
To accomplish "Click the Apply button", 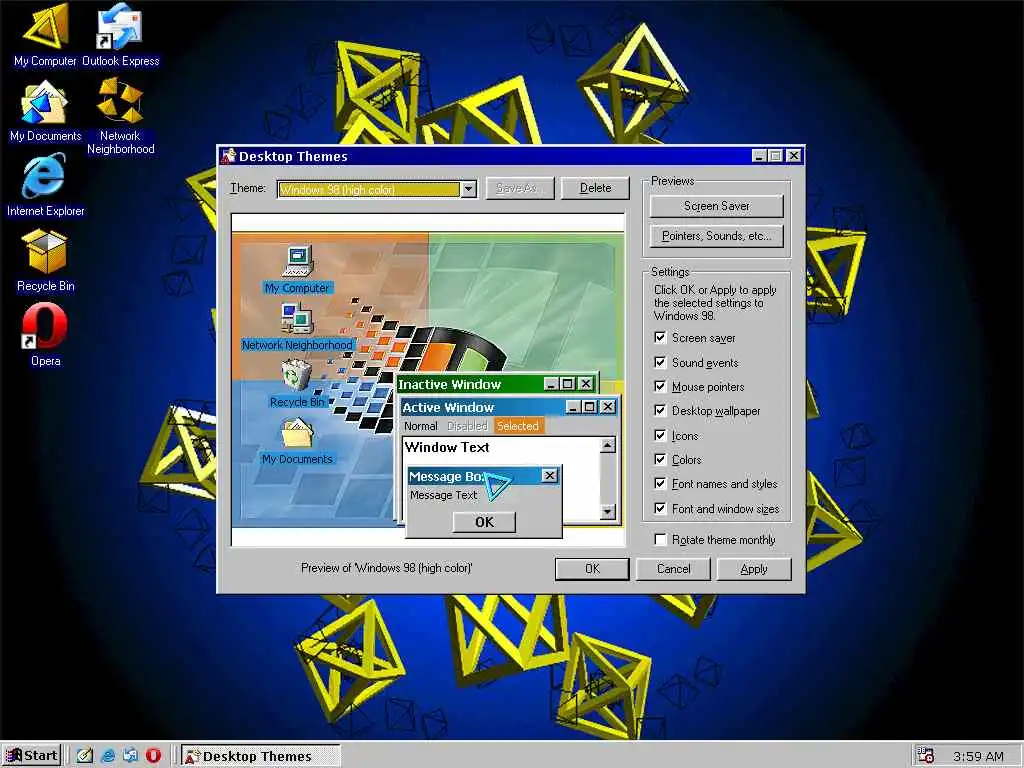I will (x=754, y=569).
